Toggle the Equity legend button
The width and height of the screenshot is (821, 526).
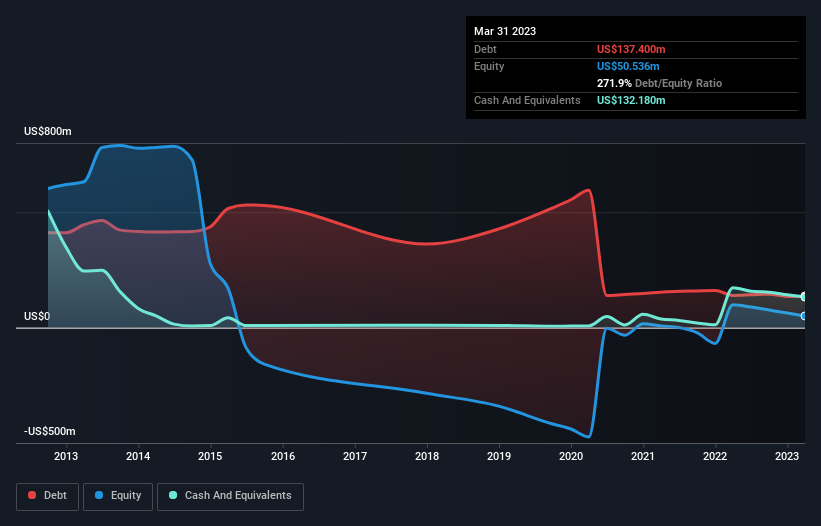pos(118,496)
